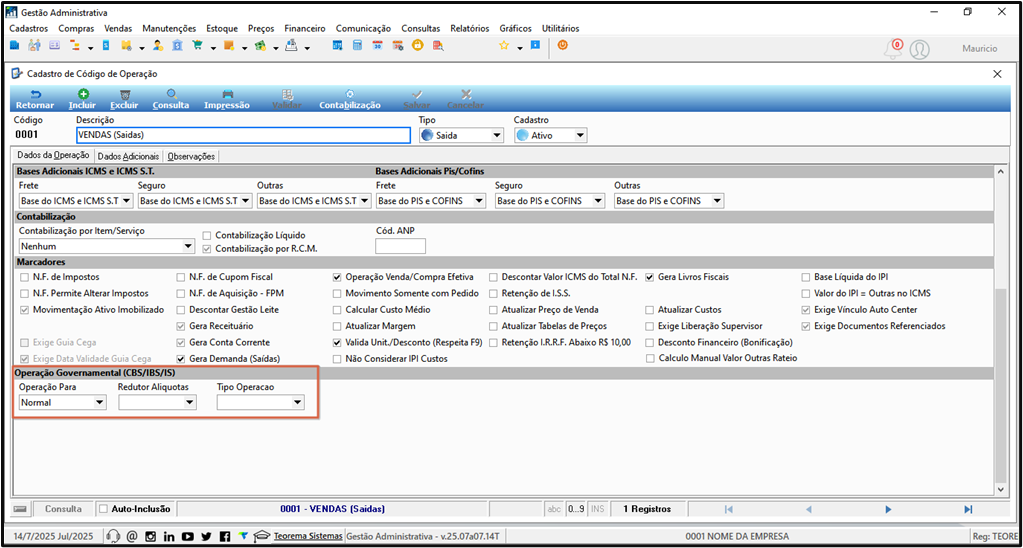Screen dimensions: 1023x548
Task: Open Financeiro menu
Action: coord(305,28)
